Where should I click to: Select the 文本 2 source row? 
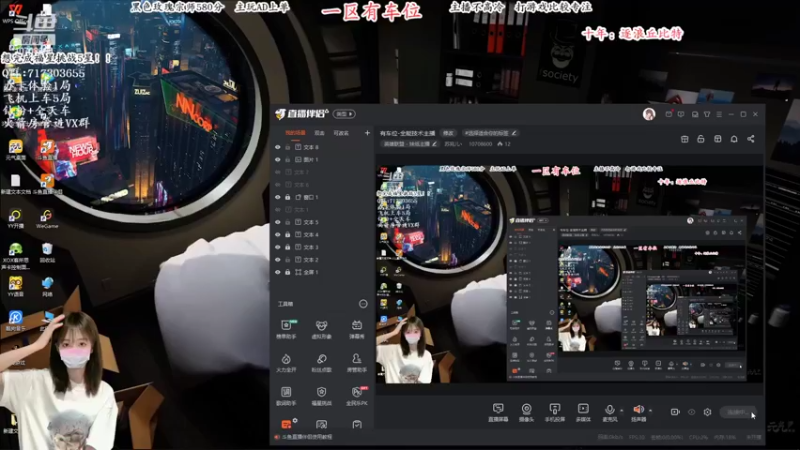(x=322, y=260)
